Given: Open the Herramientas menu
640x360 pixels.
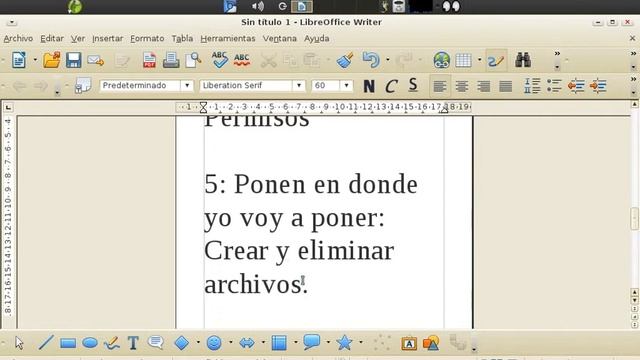Looking at the screenshot, I should [x=228, y=38].
